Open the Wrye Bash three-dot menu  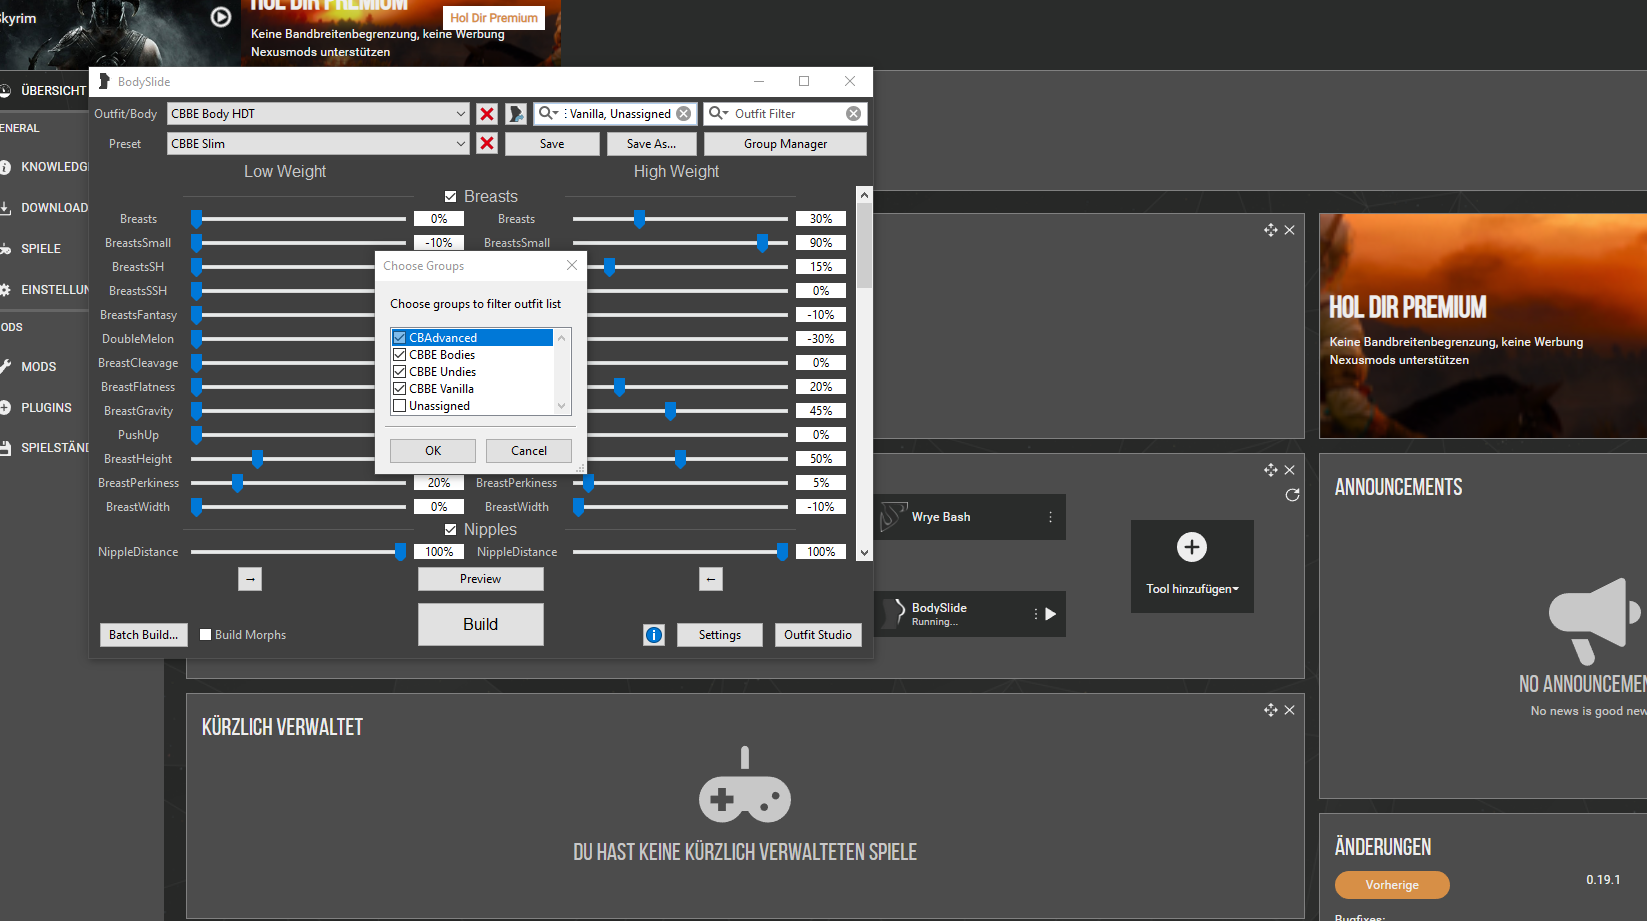1050,517
